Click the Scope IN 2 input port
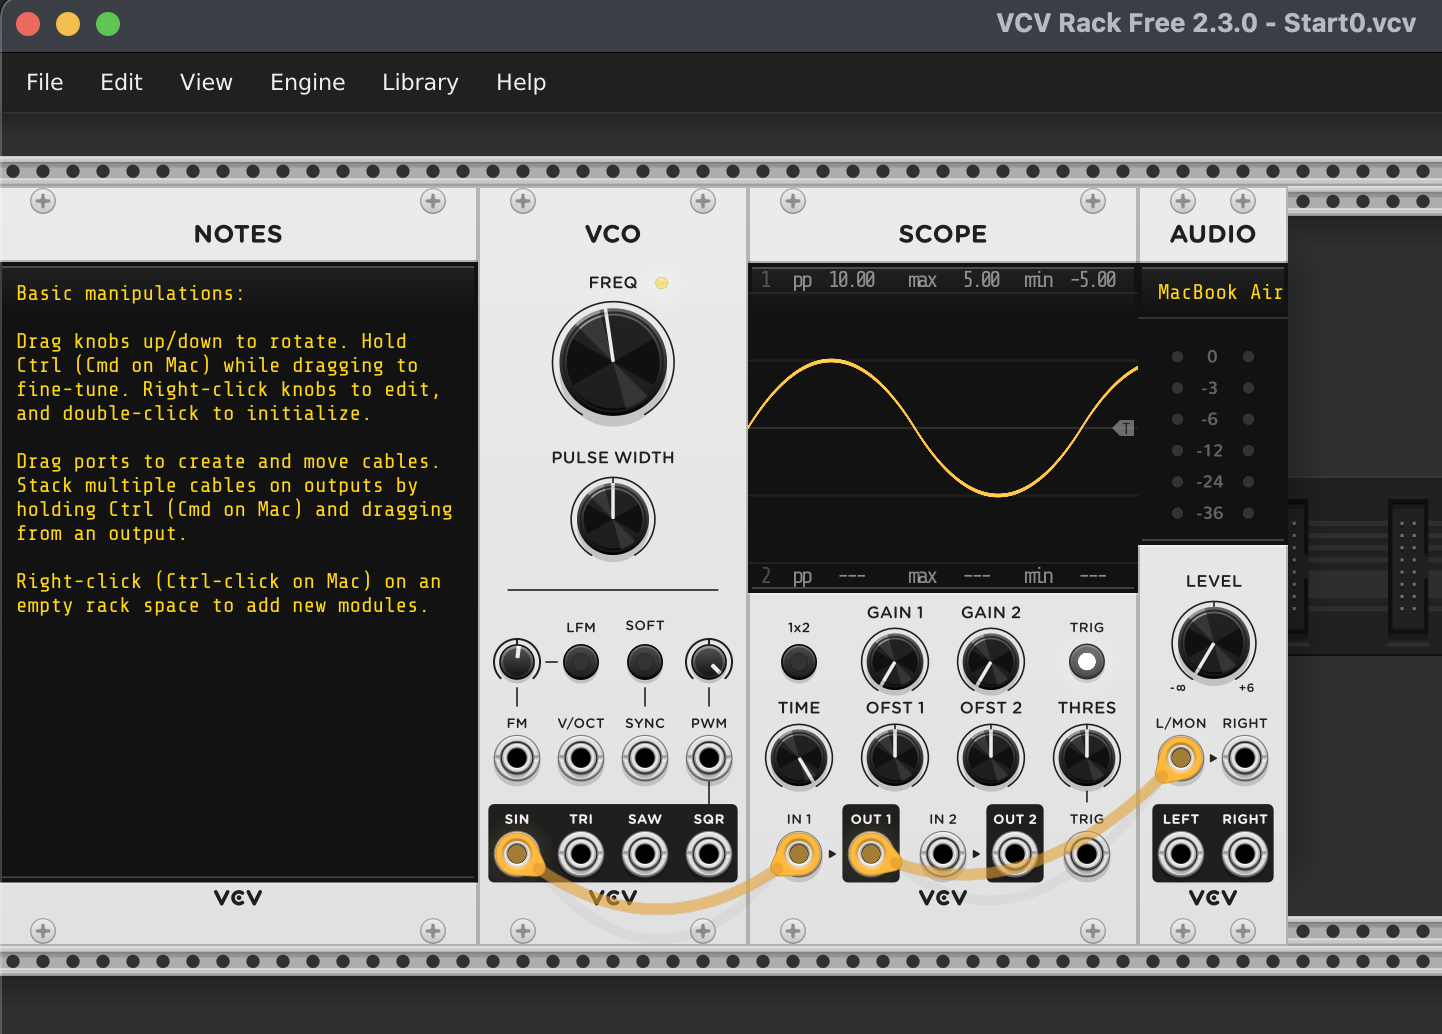Image resolution: width=1442 pixels, height=1034 pixels. pos(942,854)
